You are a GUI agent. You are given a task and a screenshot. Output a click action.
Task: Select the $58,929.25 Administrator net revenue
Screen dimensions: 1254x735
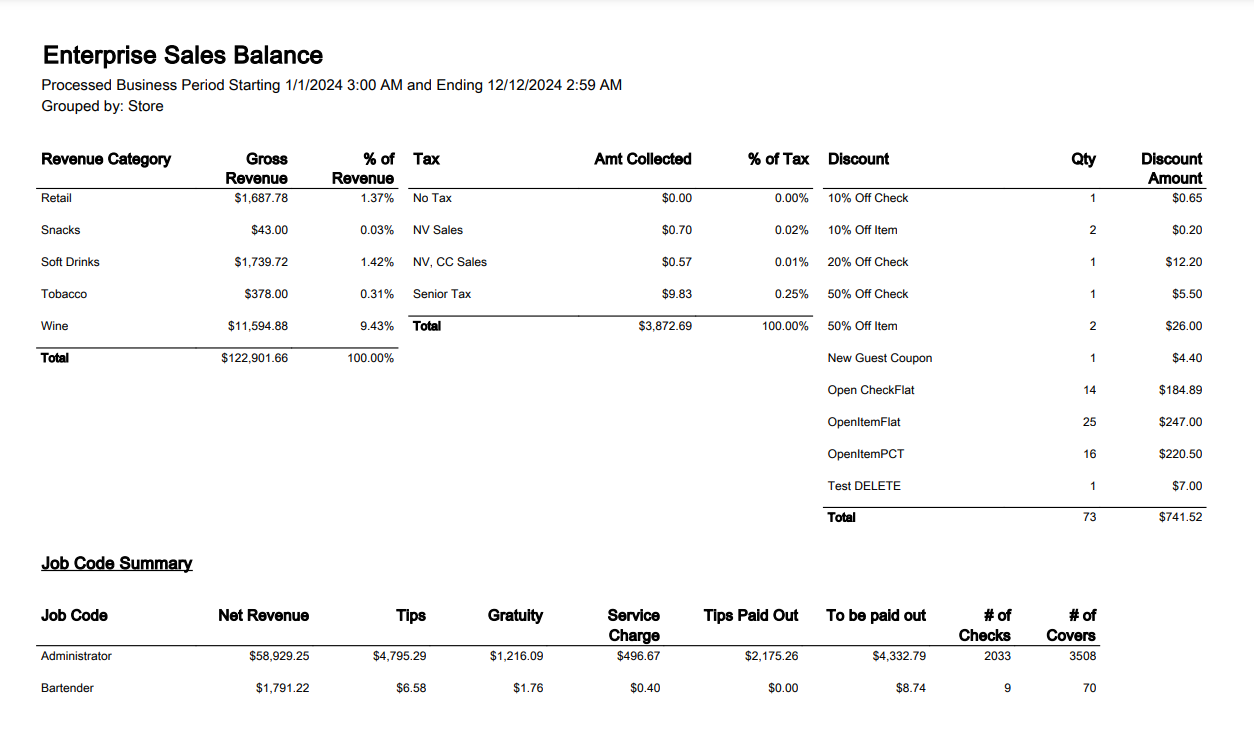[279, 656]
